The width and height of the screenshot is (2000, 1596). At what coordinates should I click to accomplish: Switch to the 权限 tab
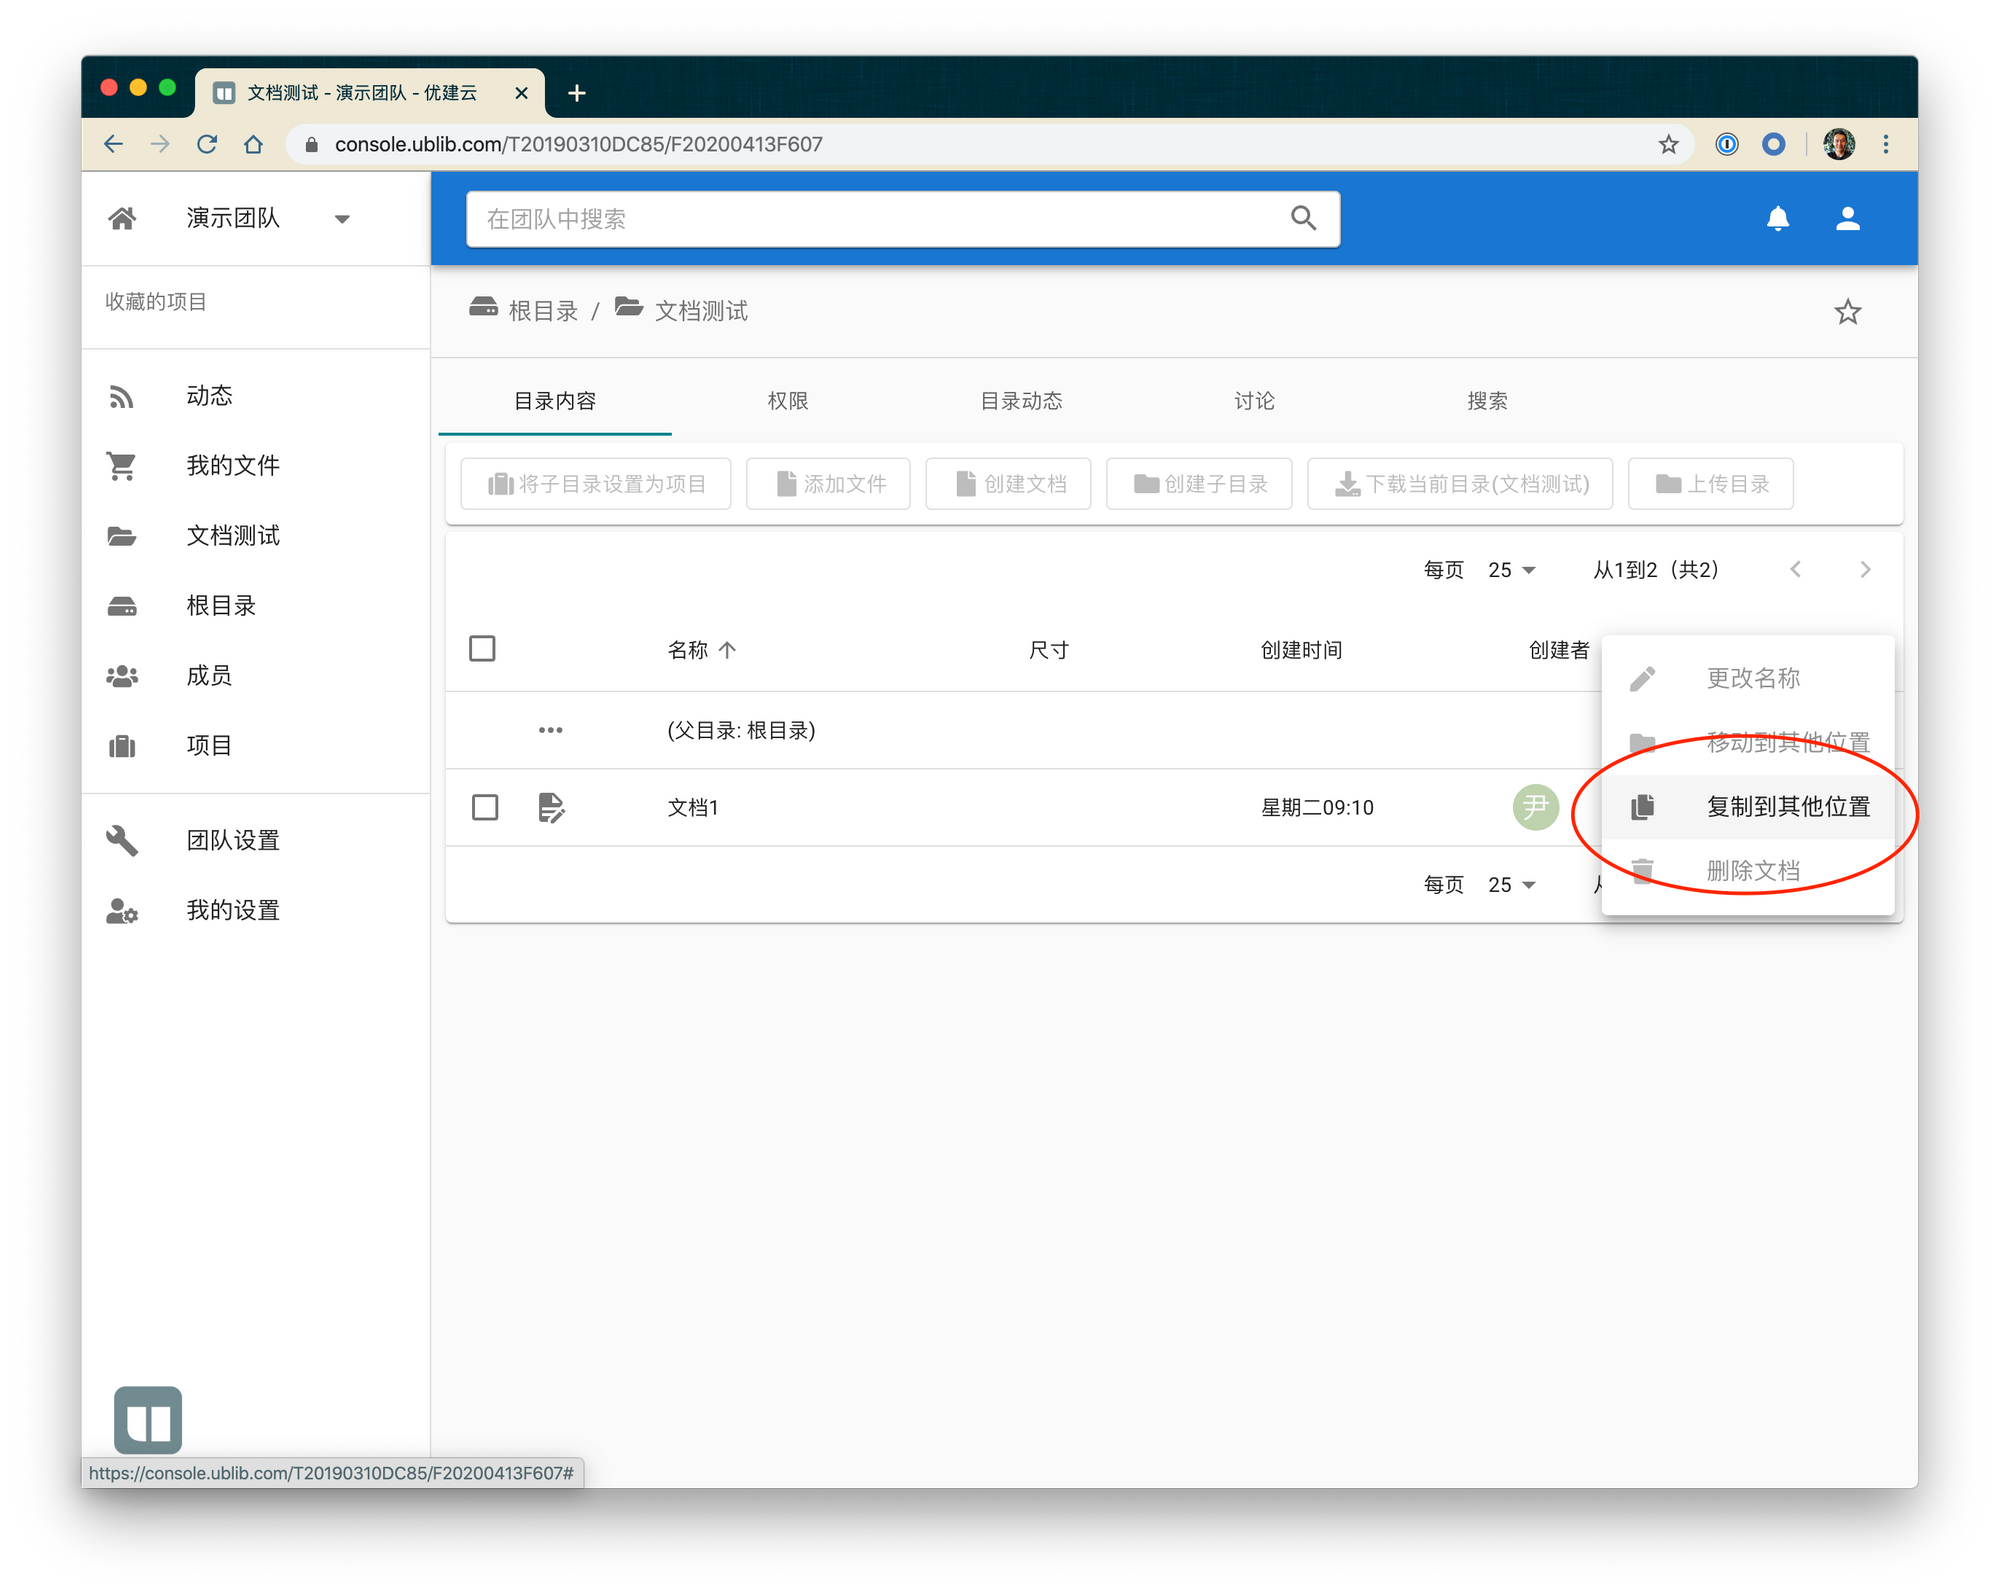pos(787,401)
